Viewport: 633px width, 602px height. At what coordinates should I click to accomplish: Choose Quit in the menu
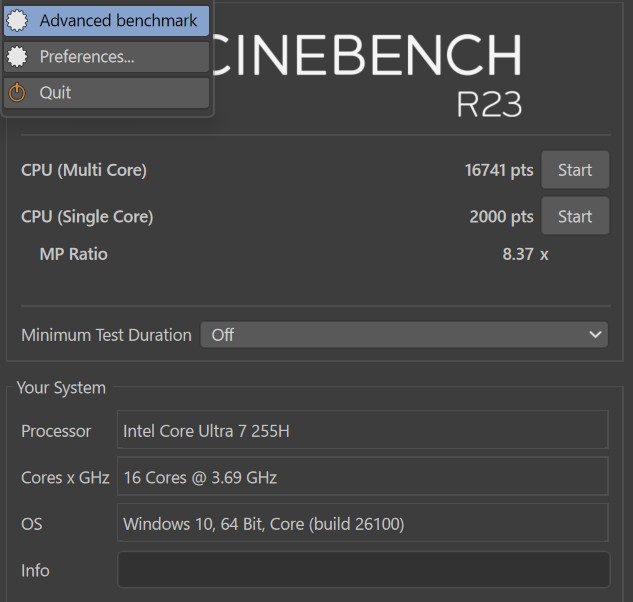pos(106,92)
